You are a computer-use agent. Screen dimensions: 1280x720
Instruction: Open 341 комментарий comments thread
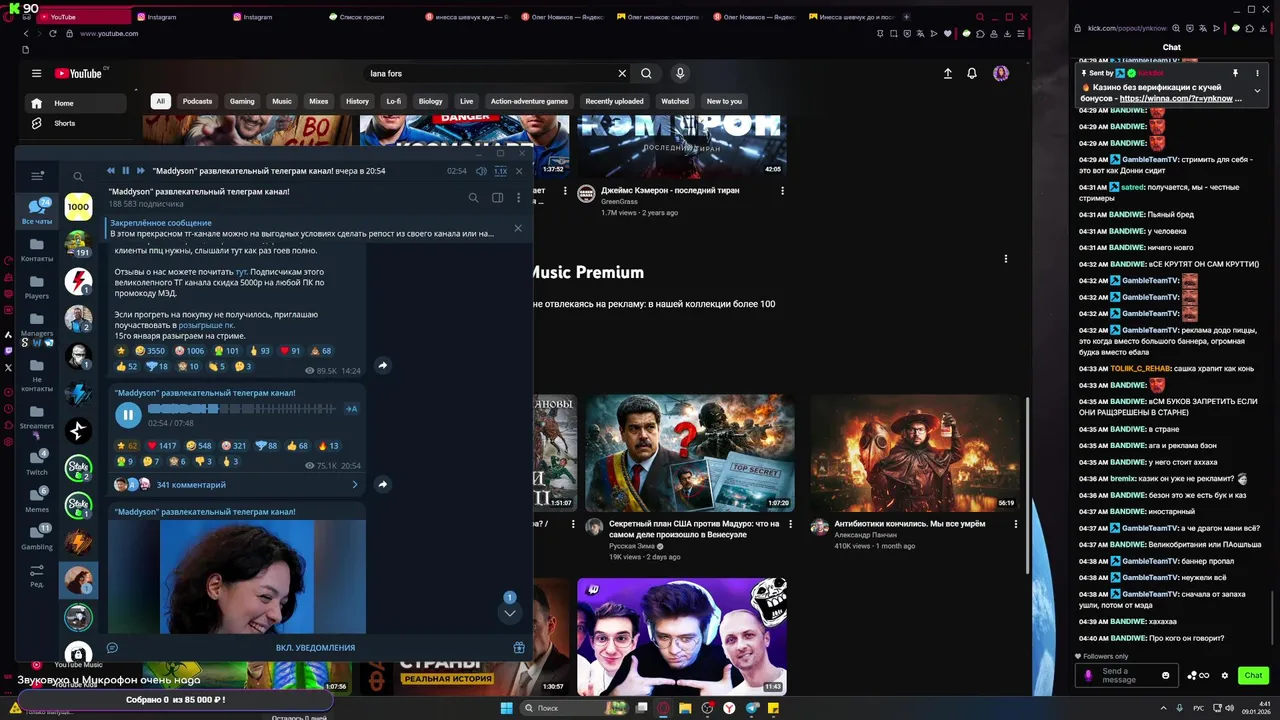[236, 484]
